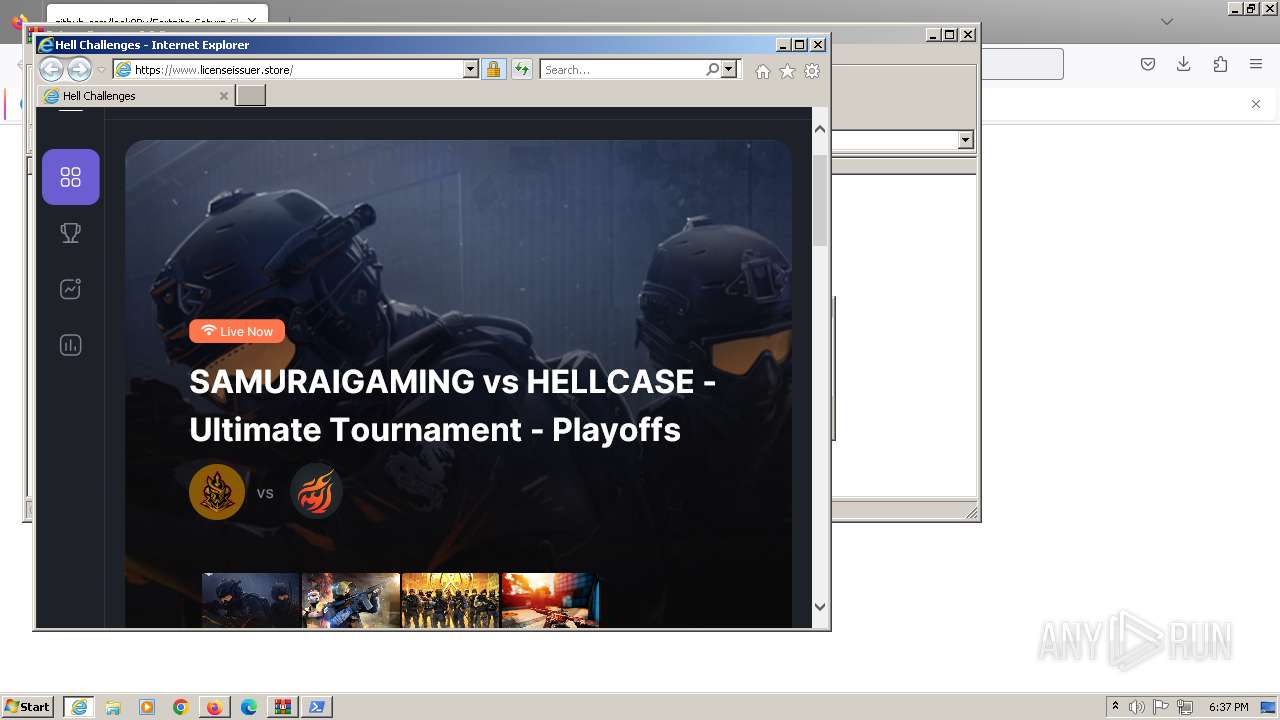This screenshot has width=1280, height=720.
Task: Click the vertical scrollbar thumb
Action: coord(820,201)
